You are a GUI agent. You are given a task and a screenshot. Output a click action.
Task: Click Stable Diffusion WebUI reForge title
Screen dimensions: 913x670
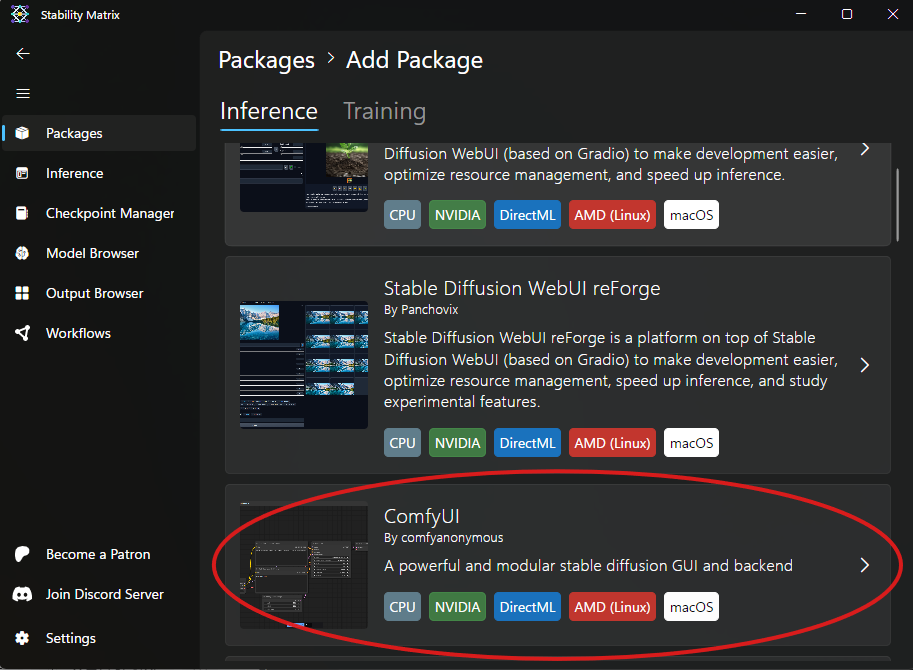tap(522, 289)
